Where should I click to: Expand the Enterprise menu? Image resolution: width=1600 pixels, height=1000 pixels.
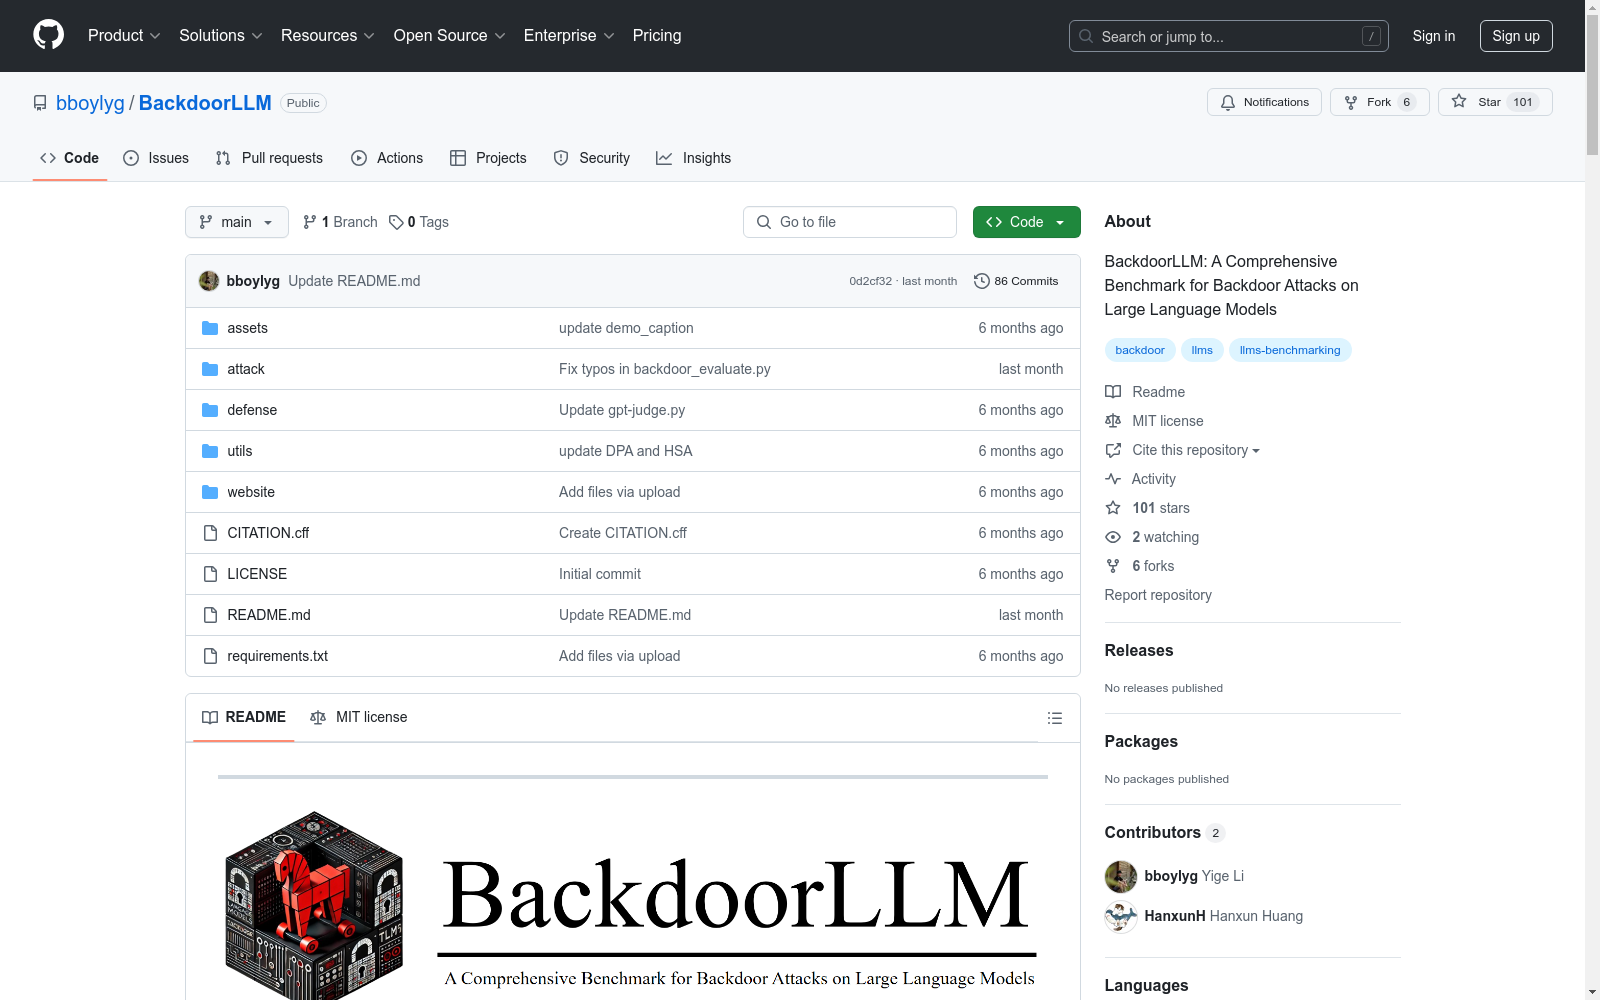569,35
